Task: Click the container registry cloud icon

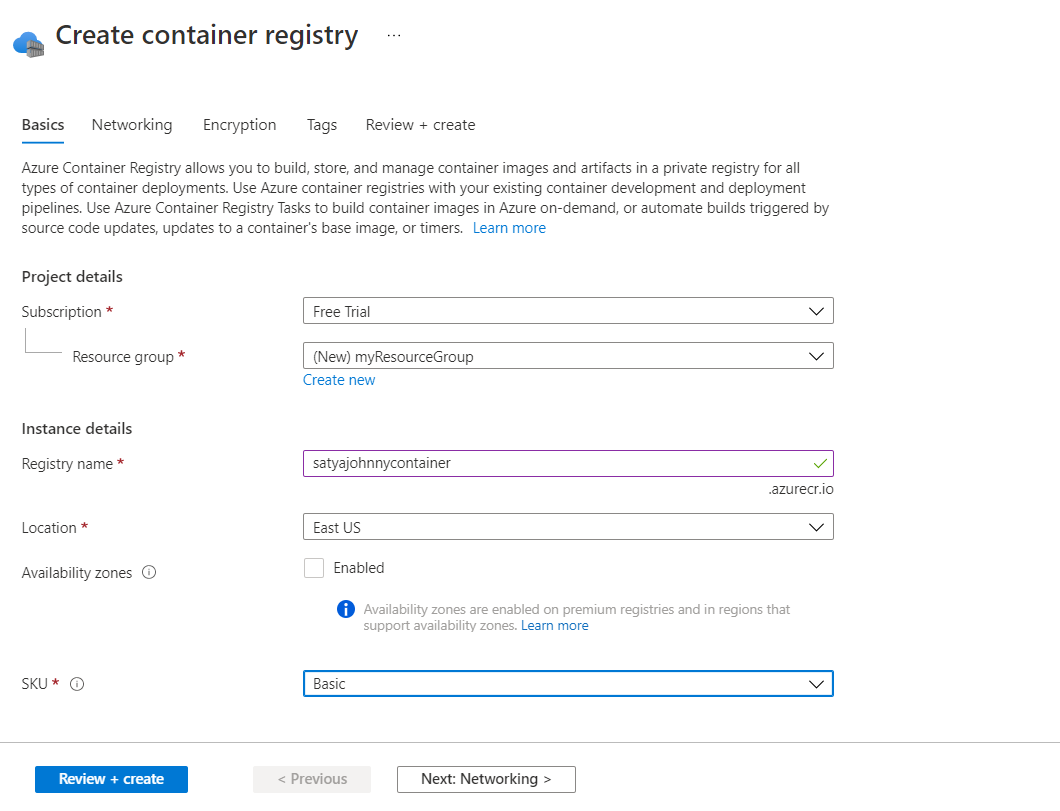Action: [x=29, y=43]
